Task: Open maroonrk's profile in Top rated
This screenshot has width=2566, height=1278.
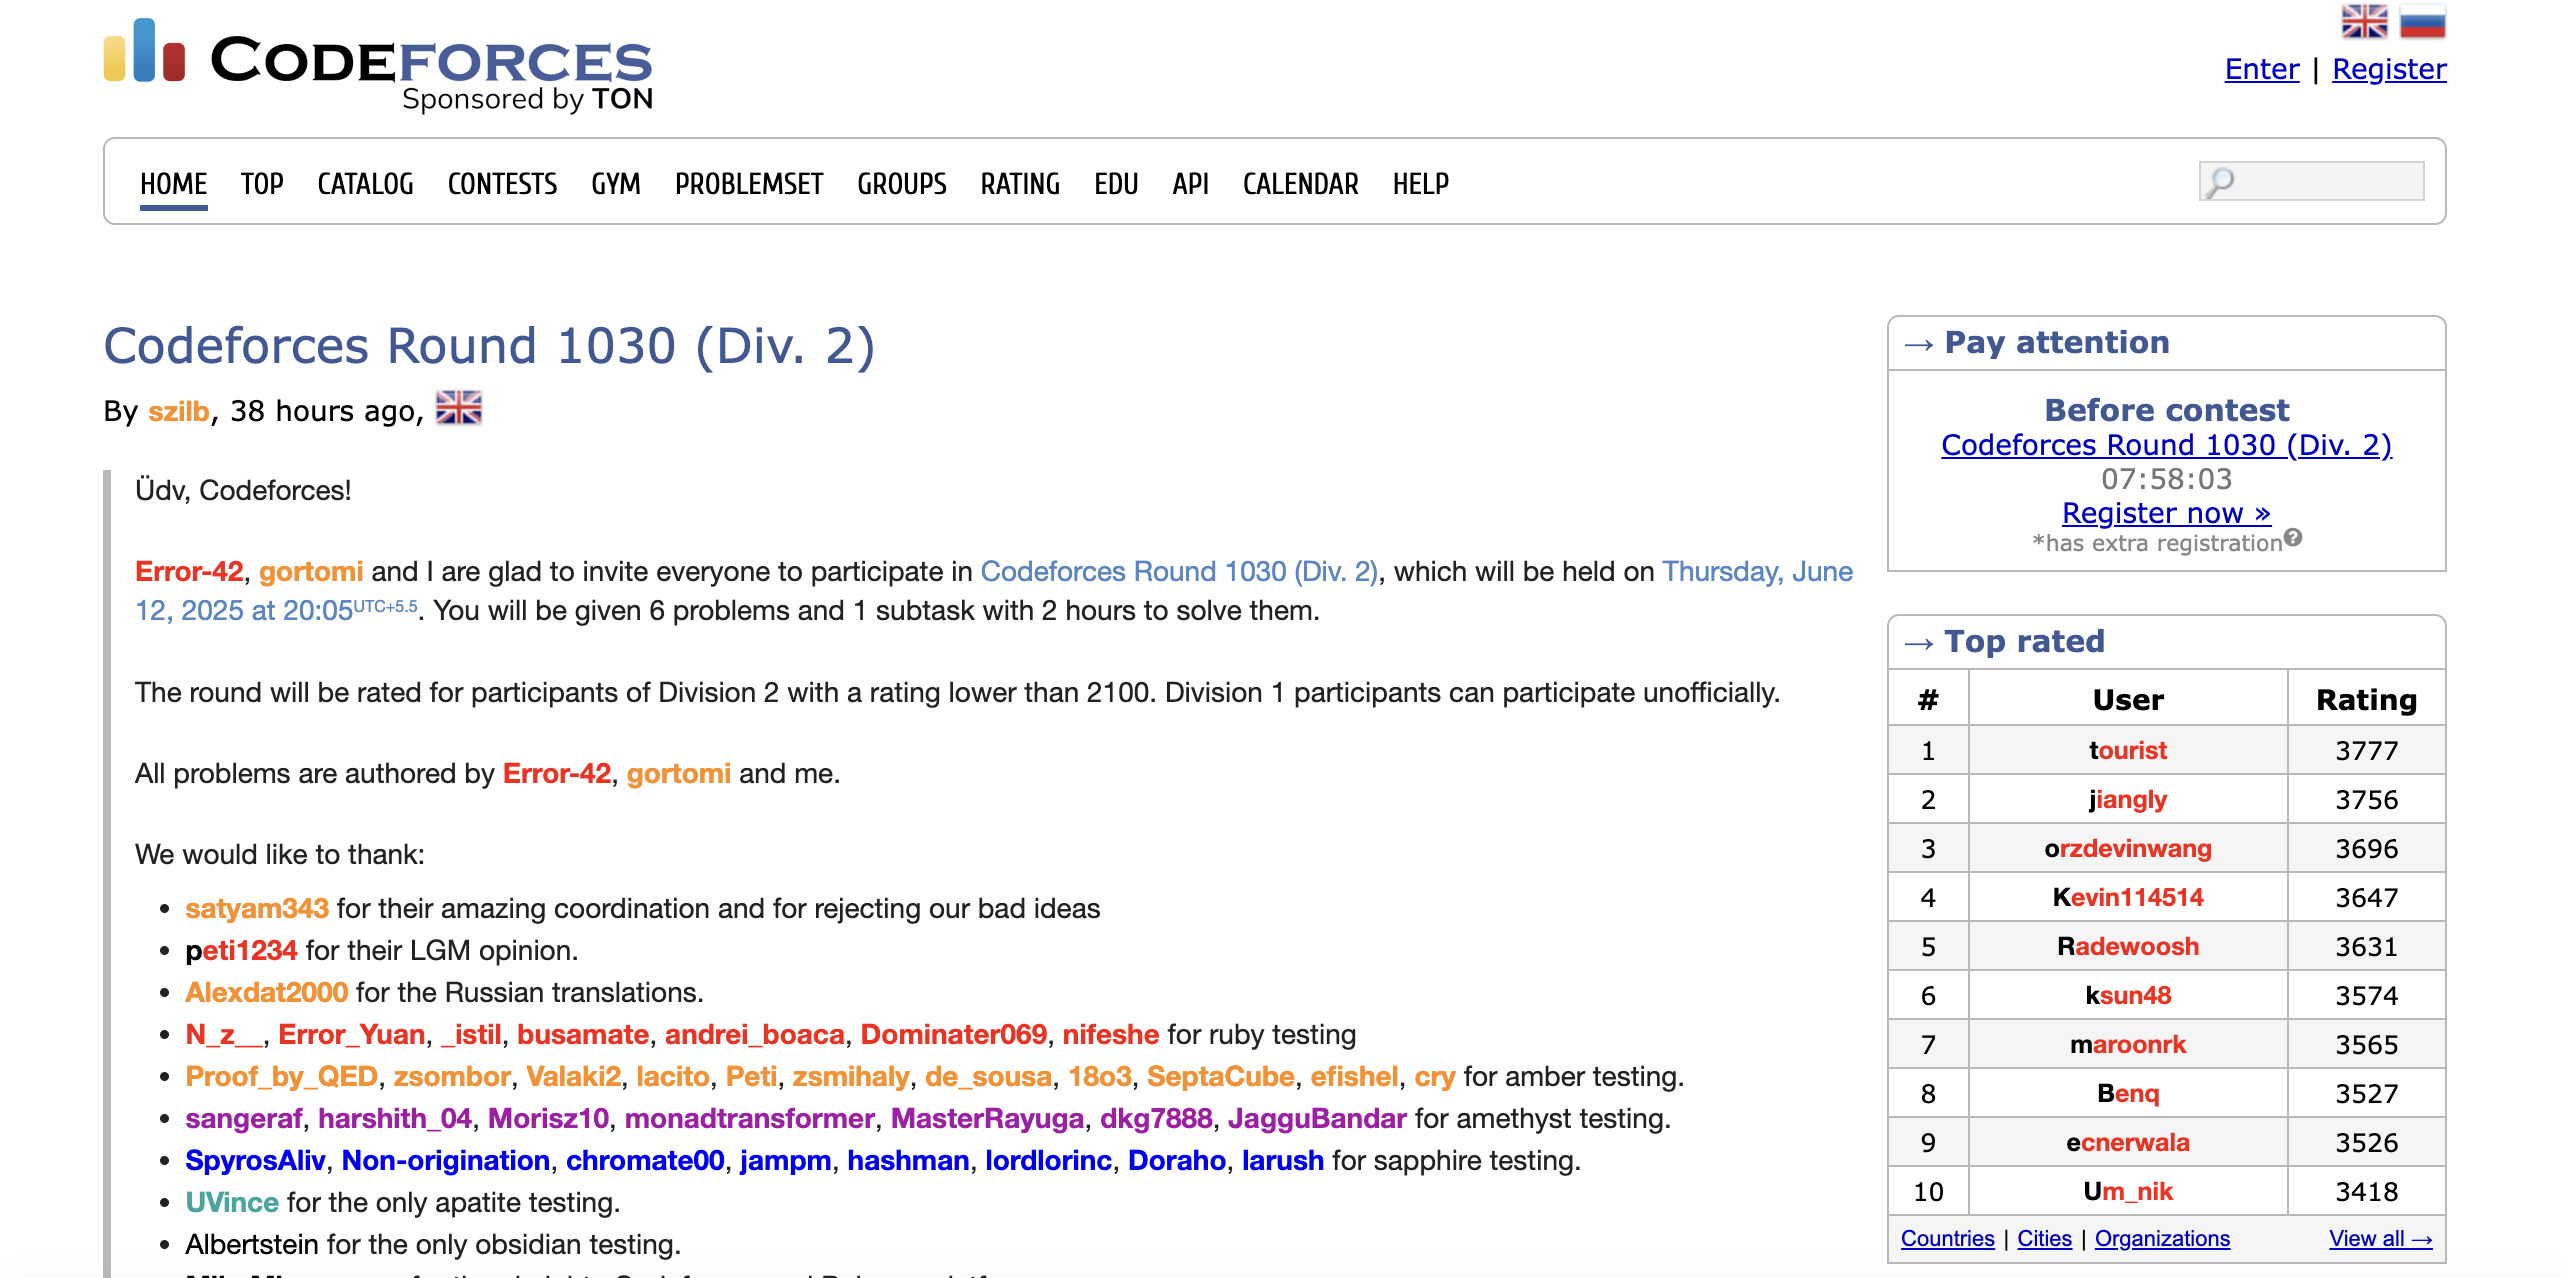Action: point(2127,1044)
